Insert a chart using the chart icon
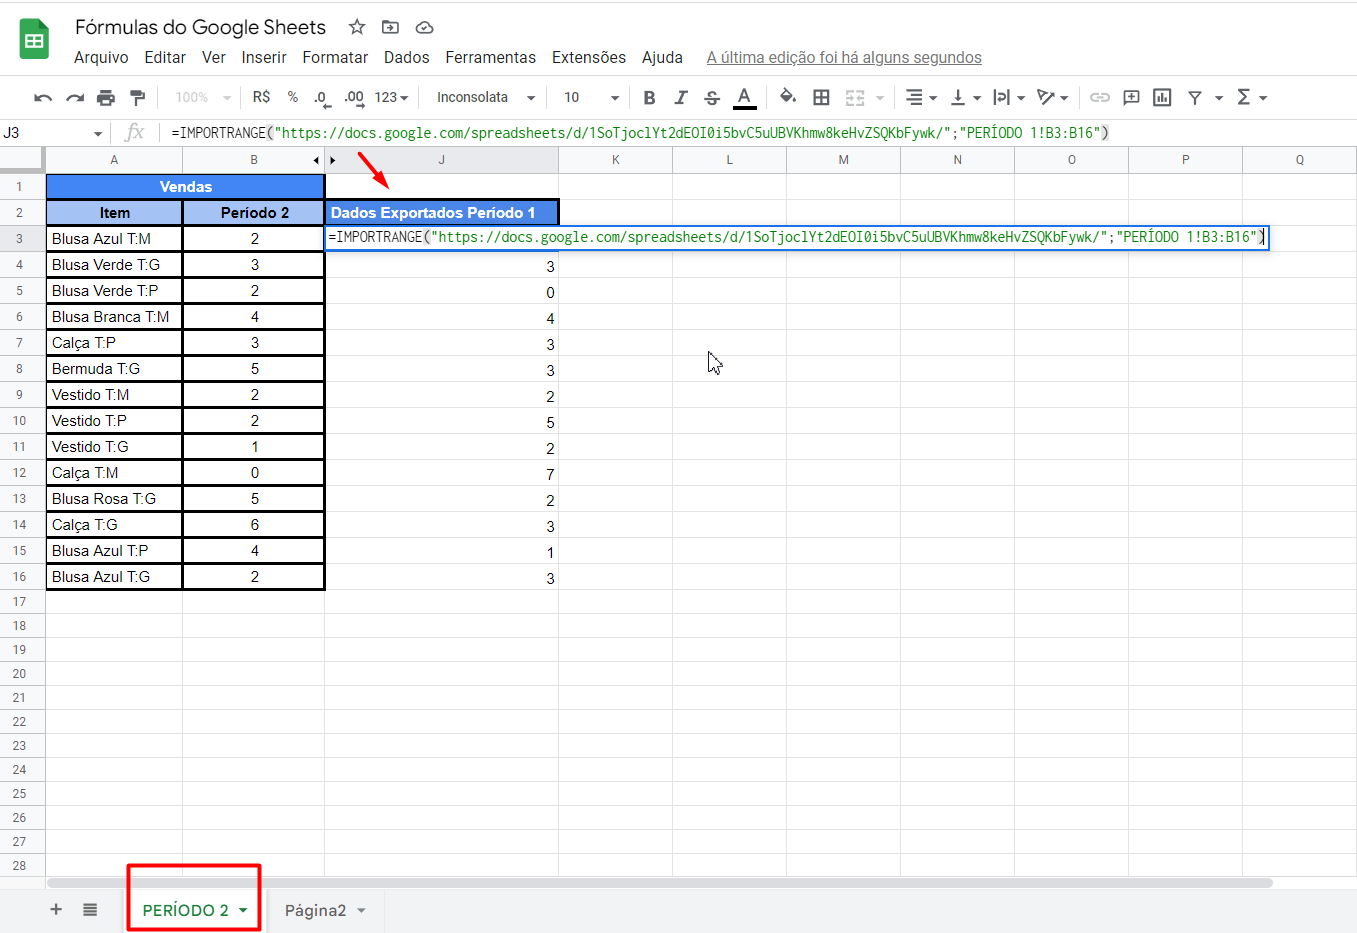Viewport: 1357px width, 933px height. click(1162, 97)
